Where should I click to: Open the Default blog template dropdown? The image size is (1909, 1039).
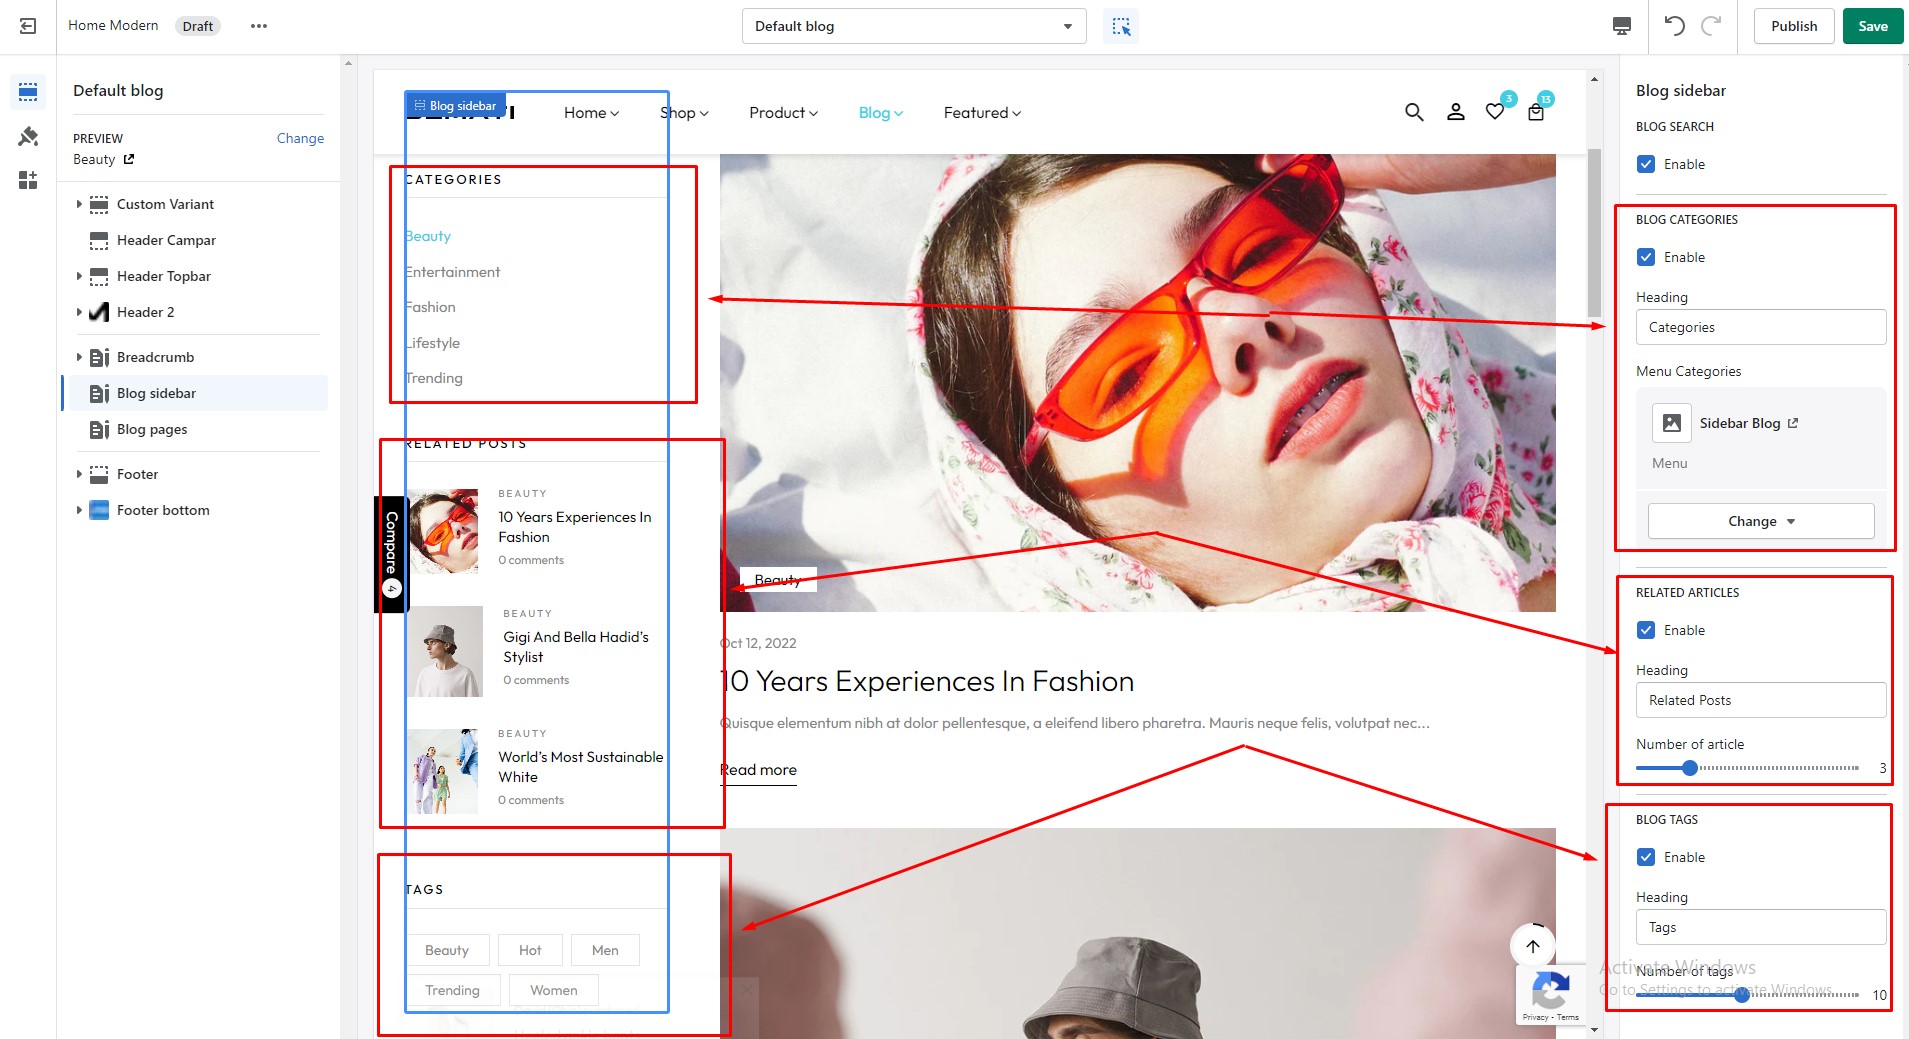(914, 26)
